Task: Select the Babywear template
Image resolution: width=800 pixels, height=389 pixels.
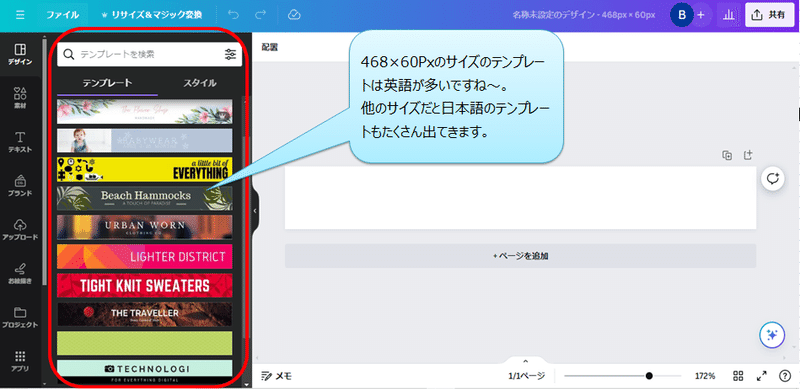Action: (x=144, y=140)
